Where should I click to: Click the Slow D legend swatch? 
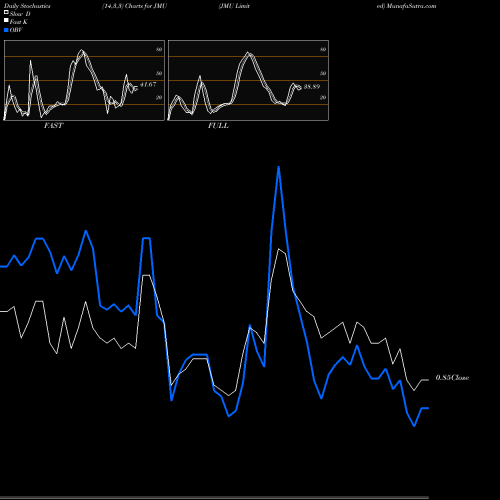pos(6,13)
